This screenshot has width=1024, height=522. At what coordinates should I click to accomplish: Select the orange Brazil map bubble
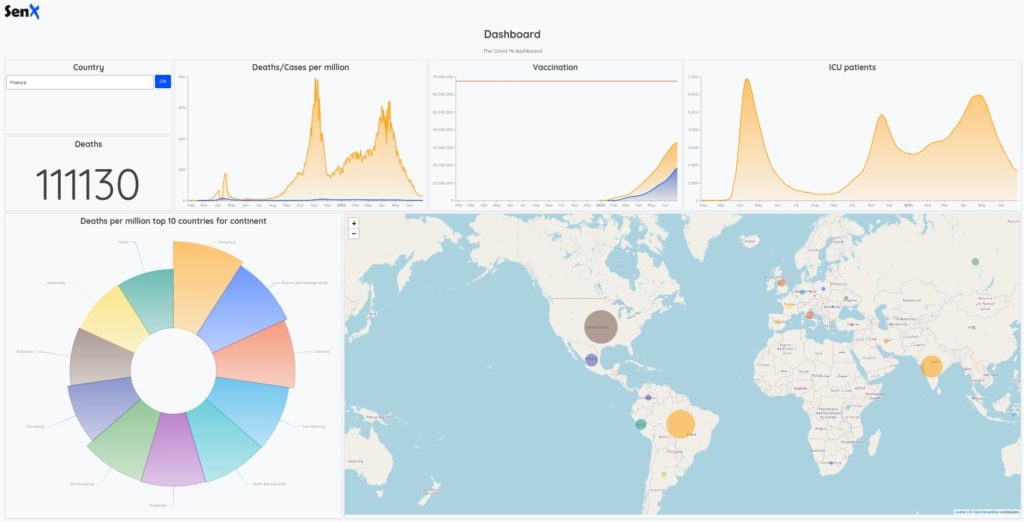point(680,424)
